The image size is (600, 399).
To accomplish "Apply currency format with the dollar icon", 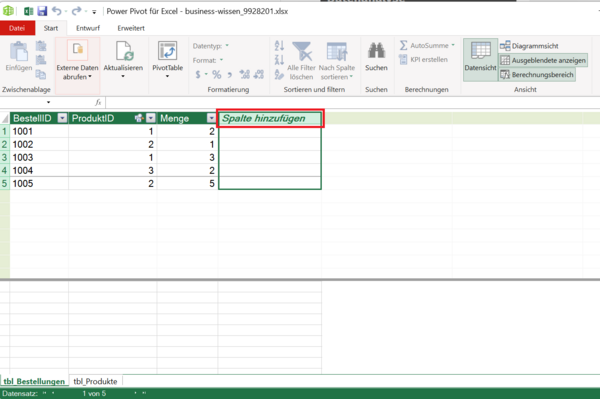I will [198, 74].
